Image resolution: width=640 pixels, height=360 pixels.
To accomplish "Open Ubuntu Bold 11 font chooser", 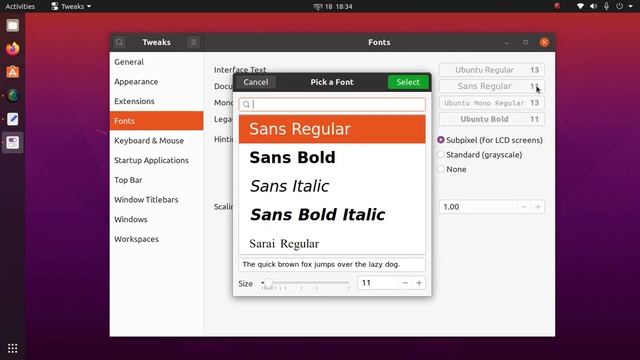I will (x=491, y=119).
